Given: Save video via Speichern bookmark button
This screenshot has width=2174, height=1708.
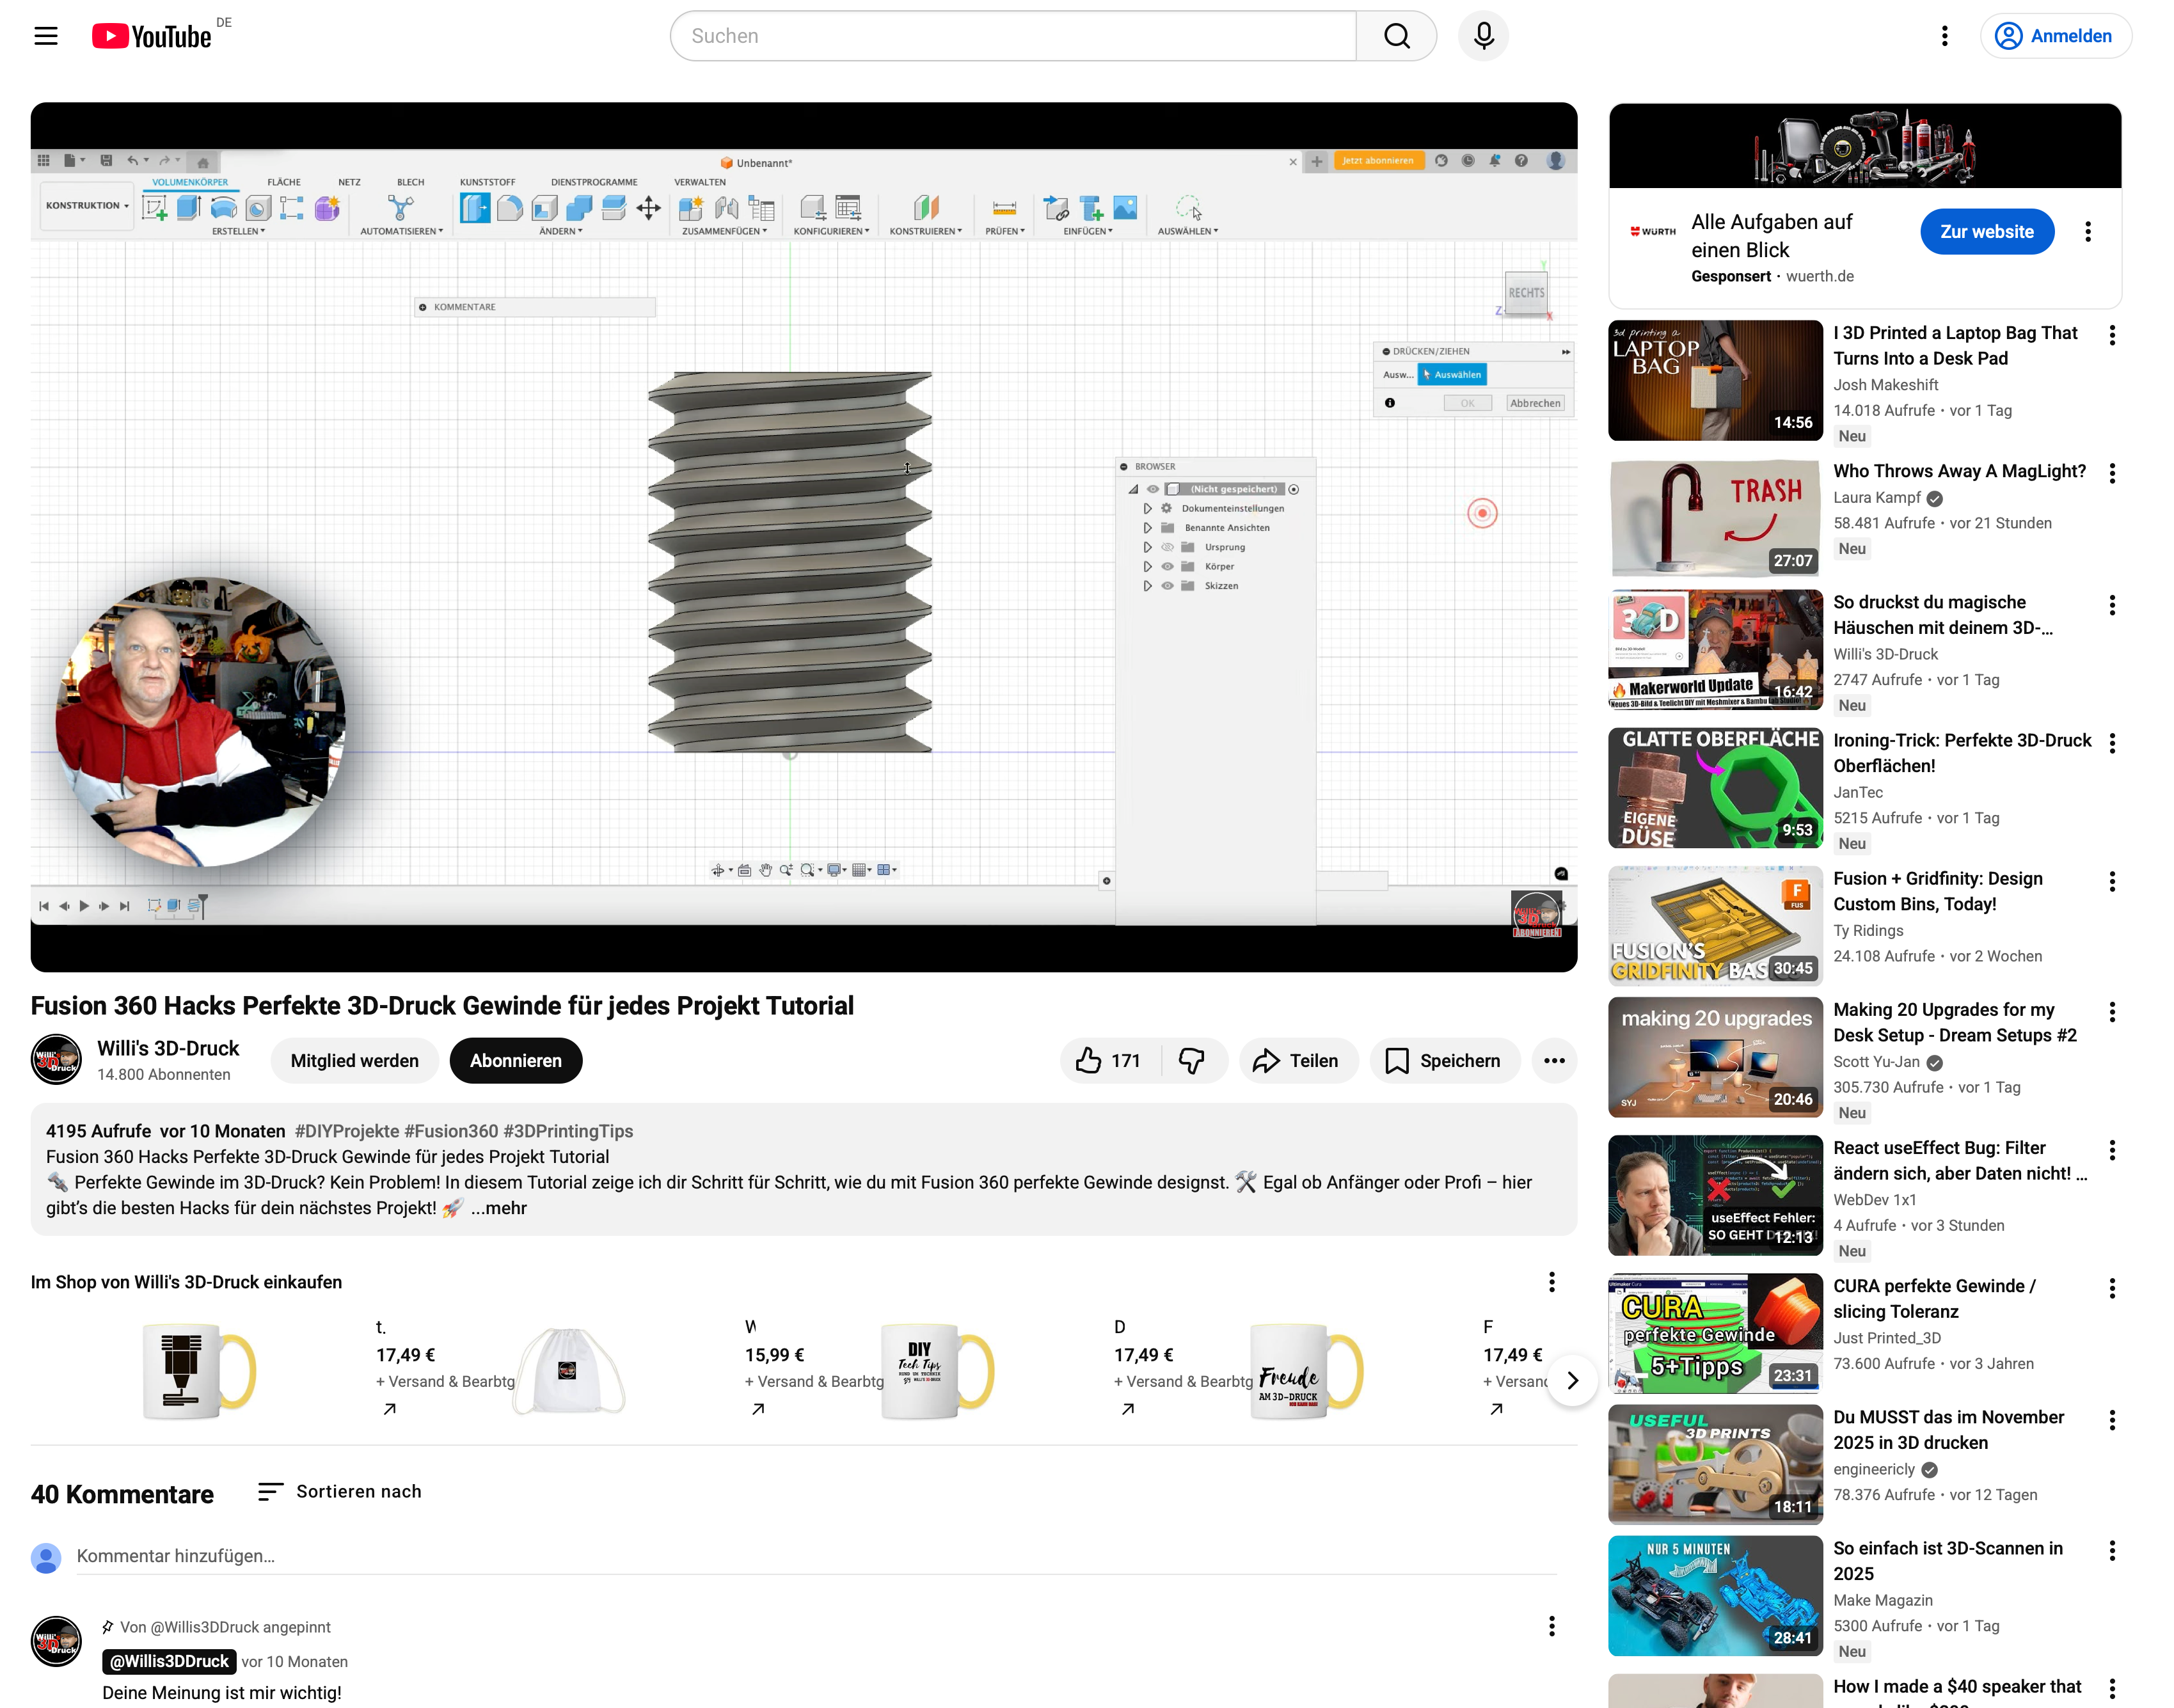Looking at the screenshot, I should point(1443,1061).
